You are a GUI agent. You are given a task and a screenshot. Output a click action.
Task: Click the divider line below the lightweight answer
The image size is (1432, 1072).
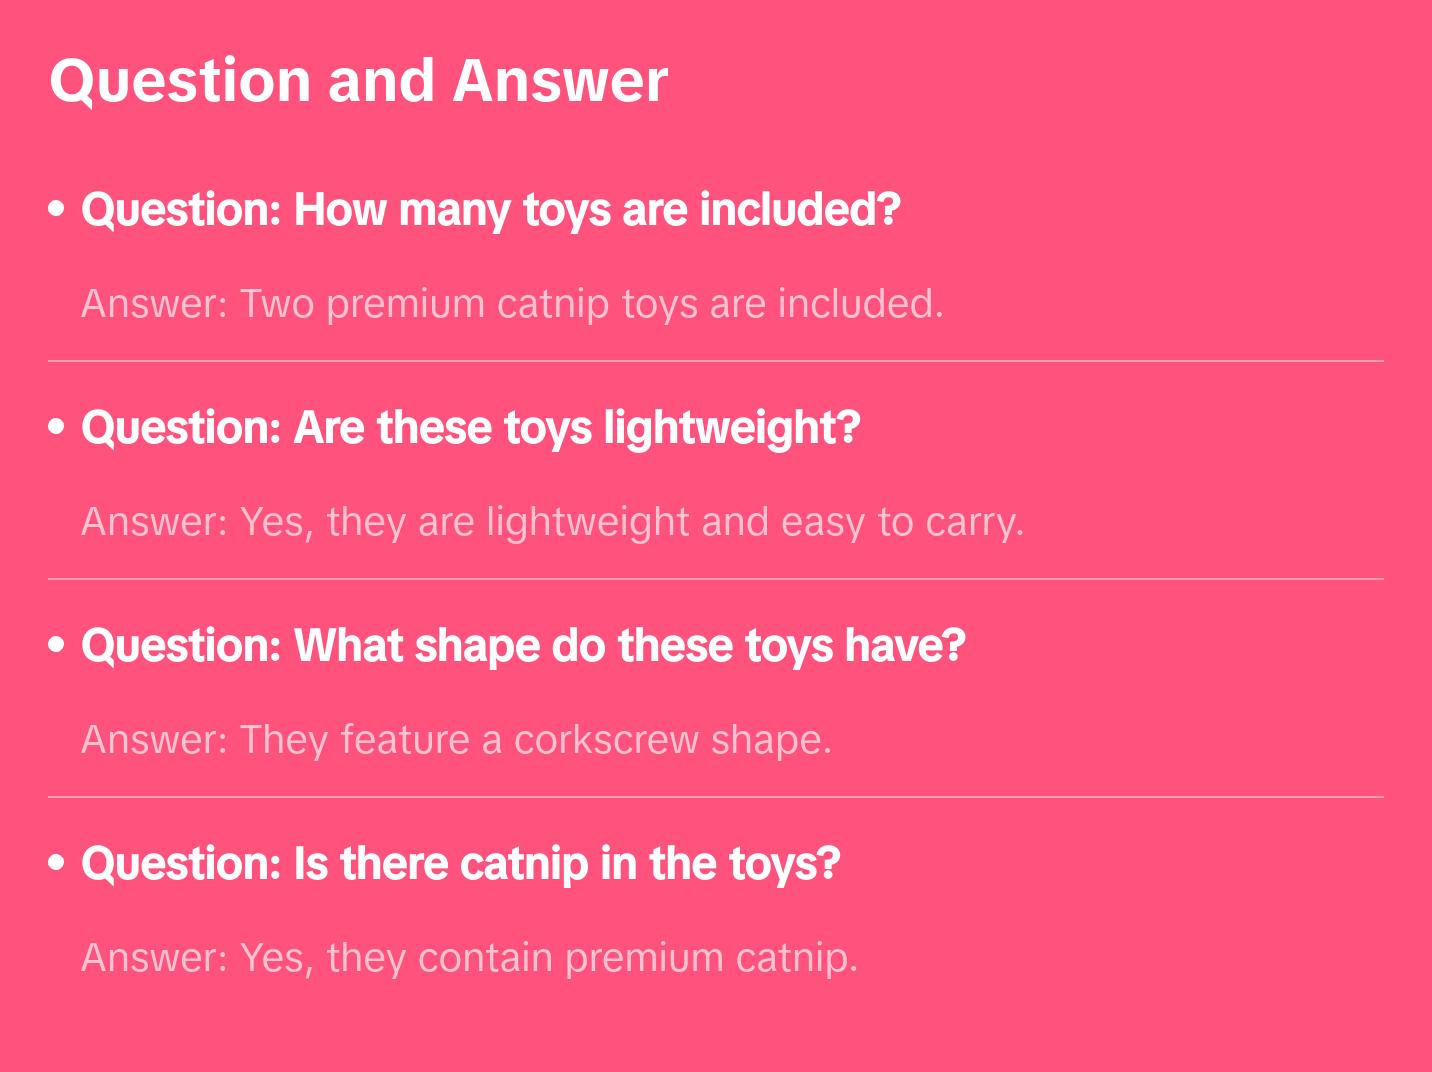(x=715, y=579)
